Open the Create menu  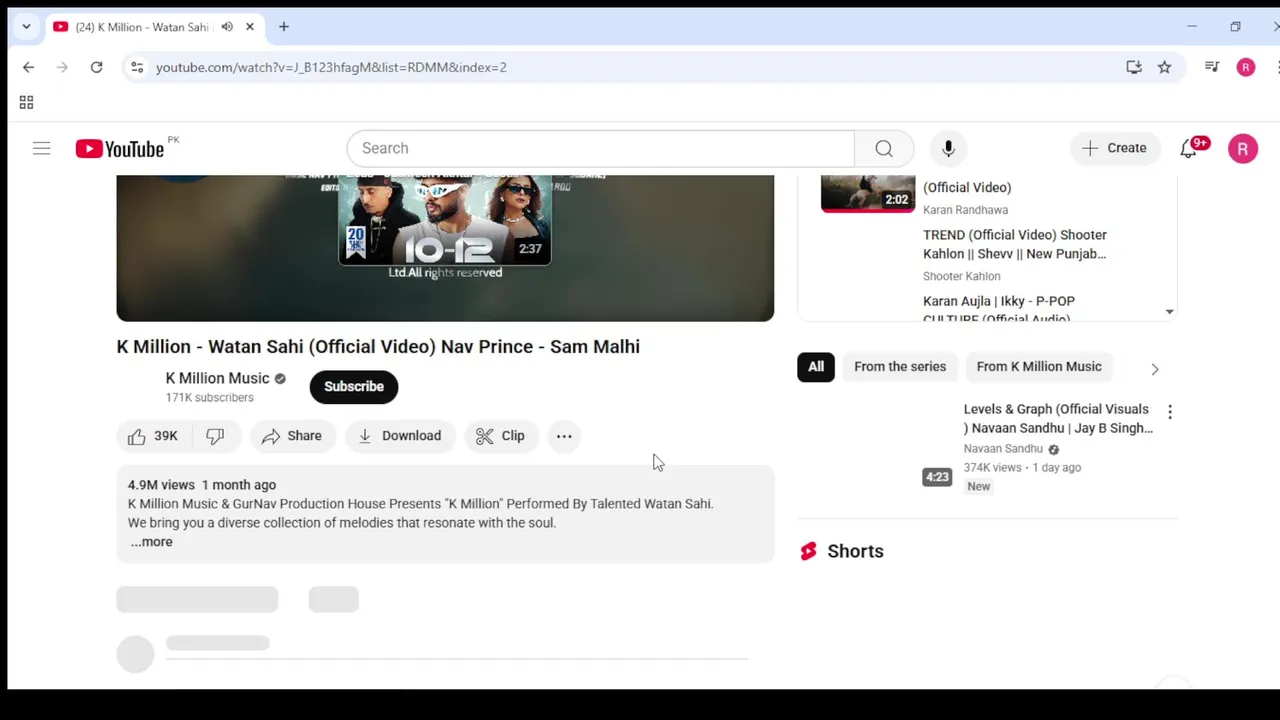tap(1115, 148)
